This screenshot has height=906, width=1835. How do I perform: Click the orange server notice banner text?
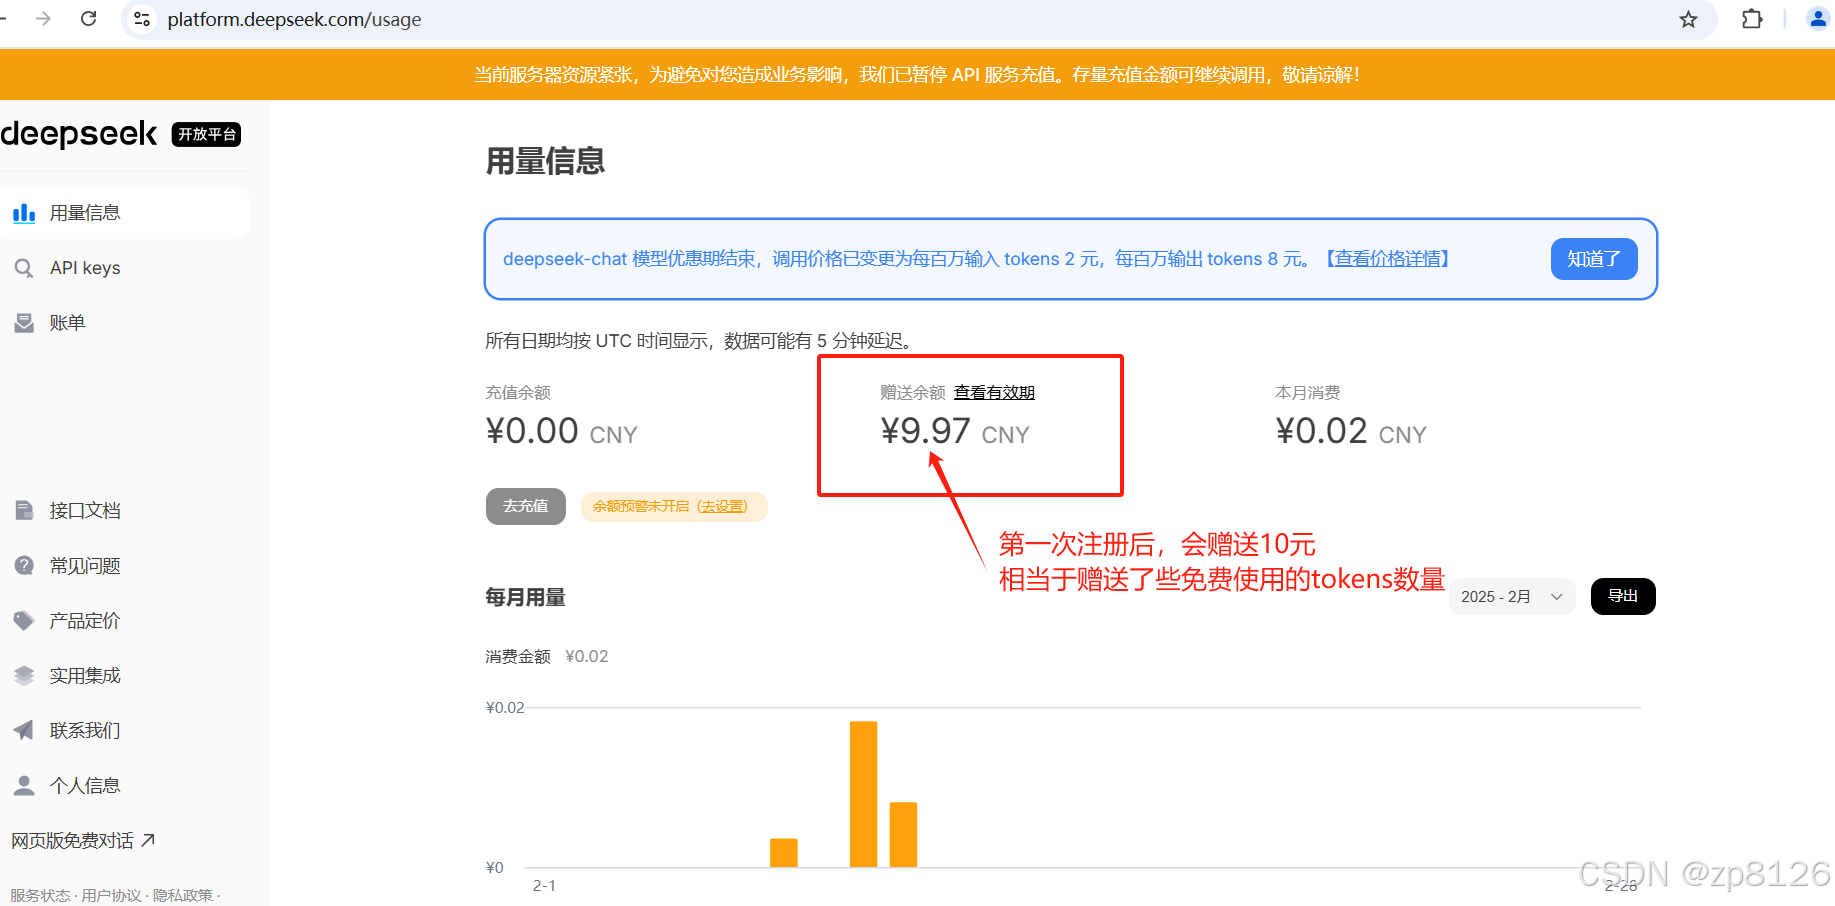[x=917, y=75]
